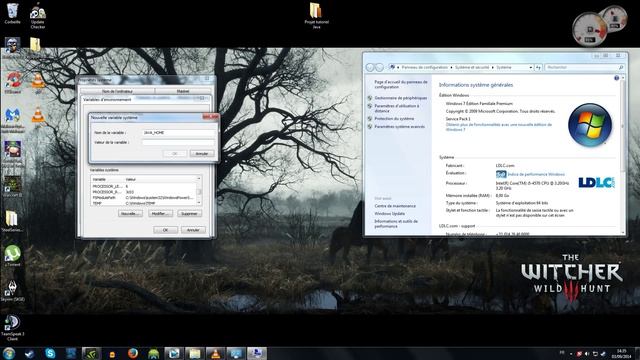Click Annuler in Nouvelle variable système dialog

pyautogui.click(x=202, y=154)
